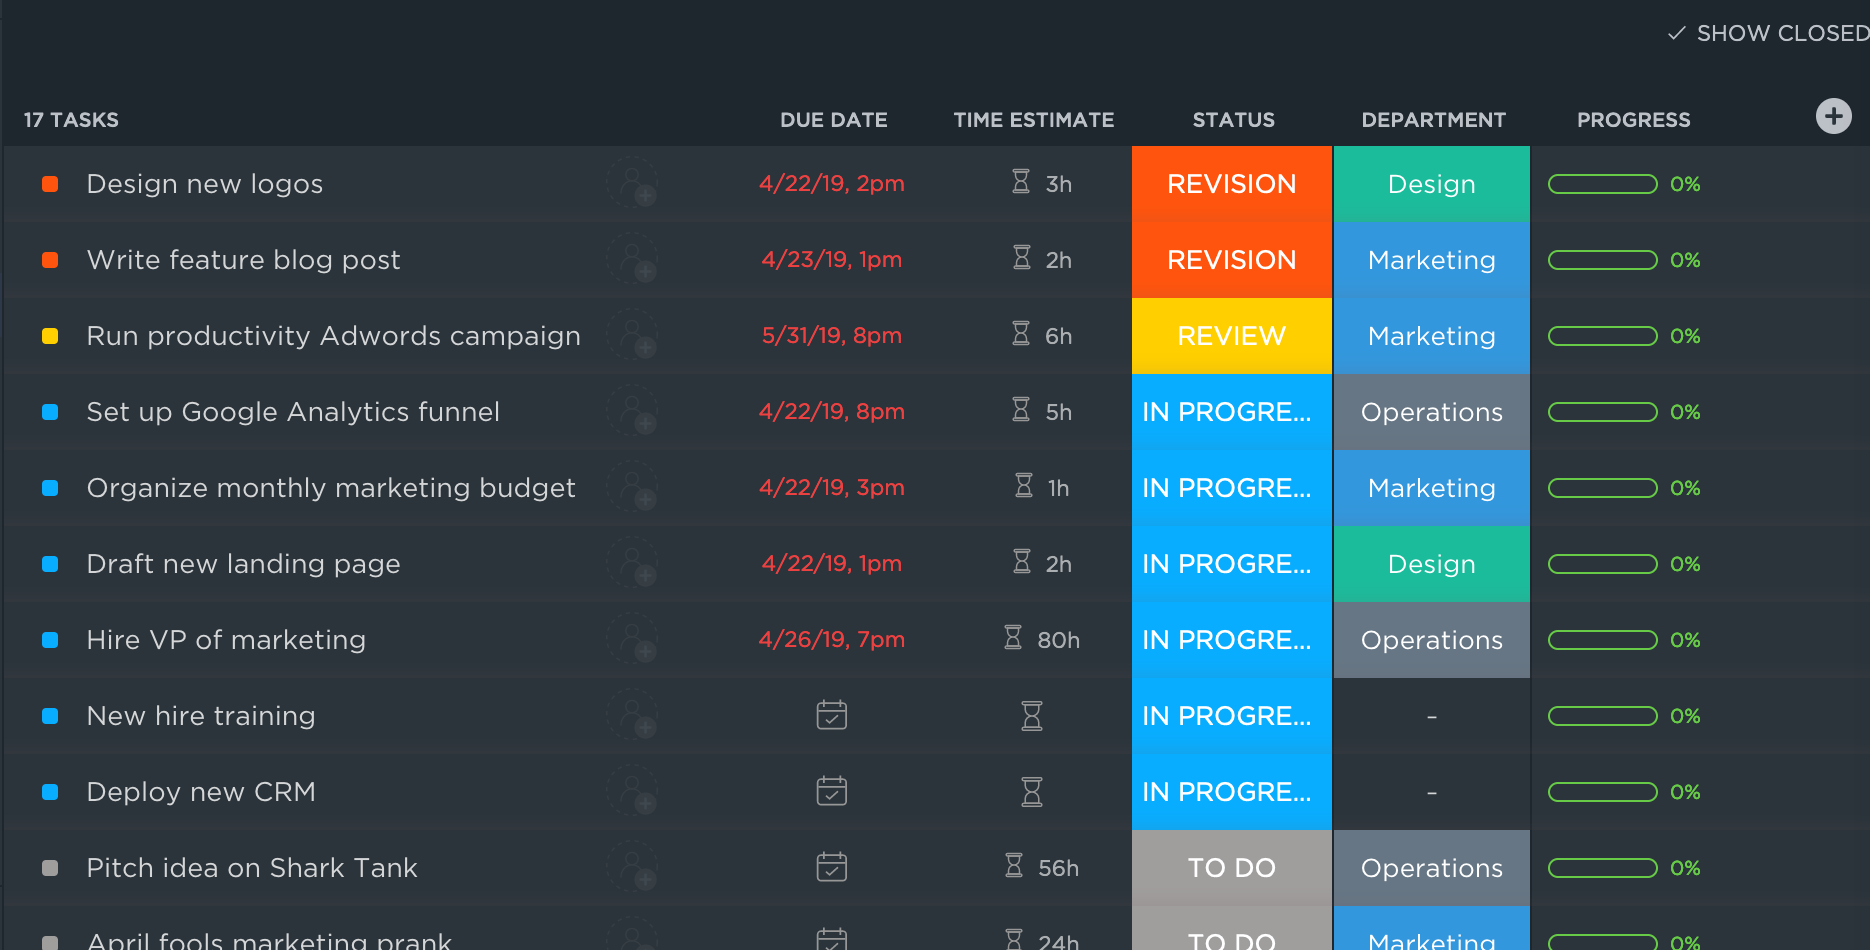Sort by the STATUS column header
Viewport: 1870px width, 950px height.
1232,119
